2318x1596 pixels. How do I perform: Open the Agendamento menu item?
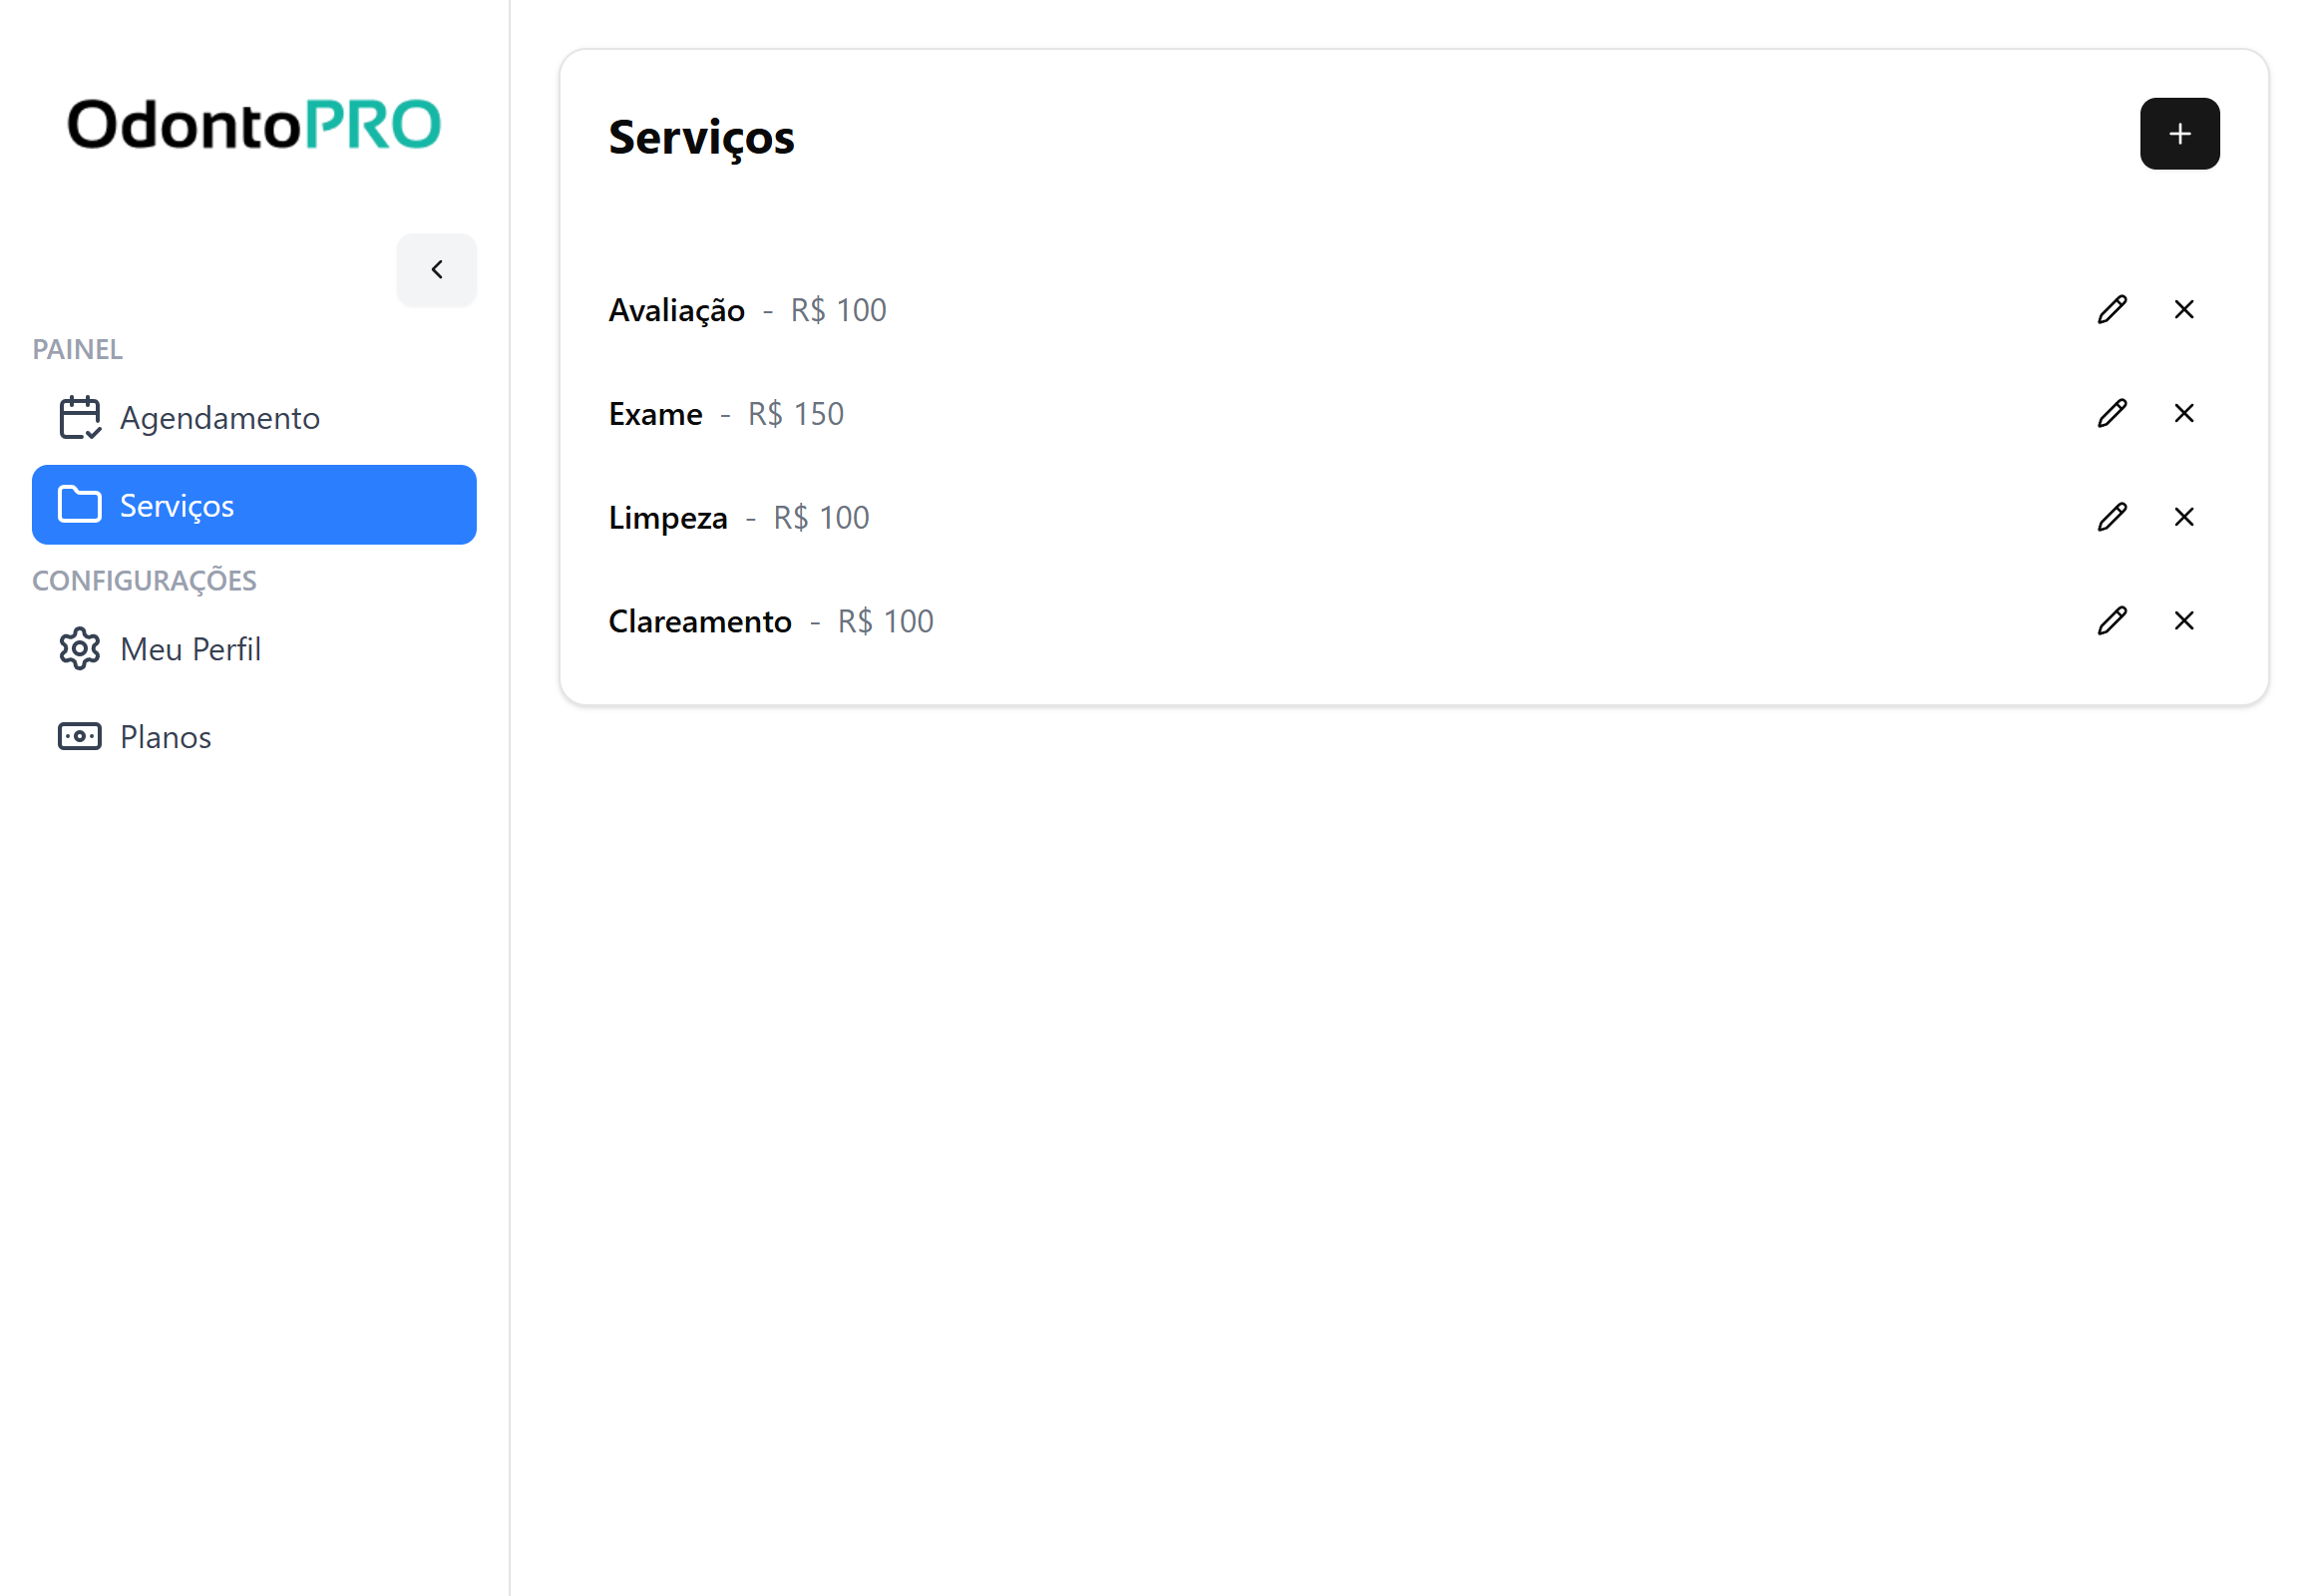click(x=219, y=418)
